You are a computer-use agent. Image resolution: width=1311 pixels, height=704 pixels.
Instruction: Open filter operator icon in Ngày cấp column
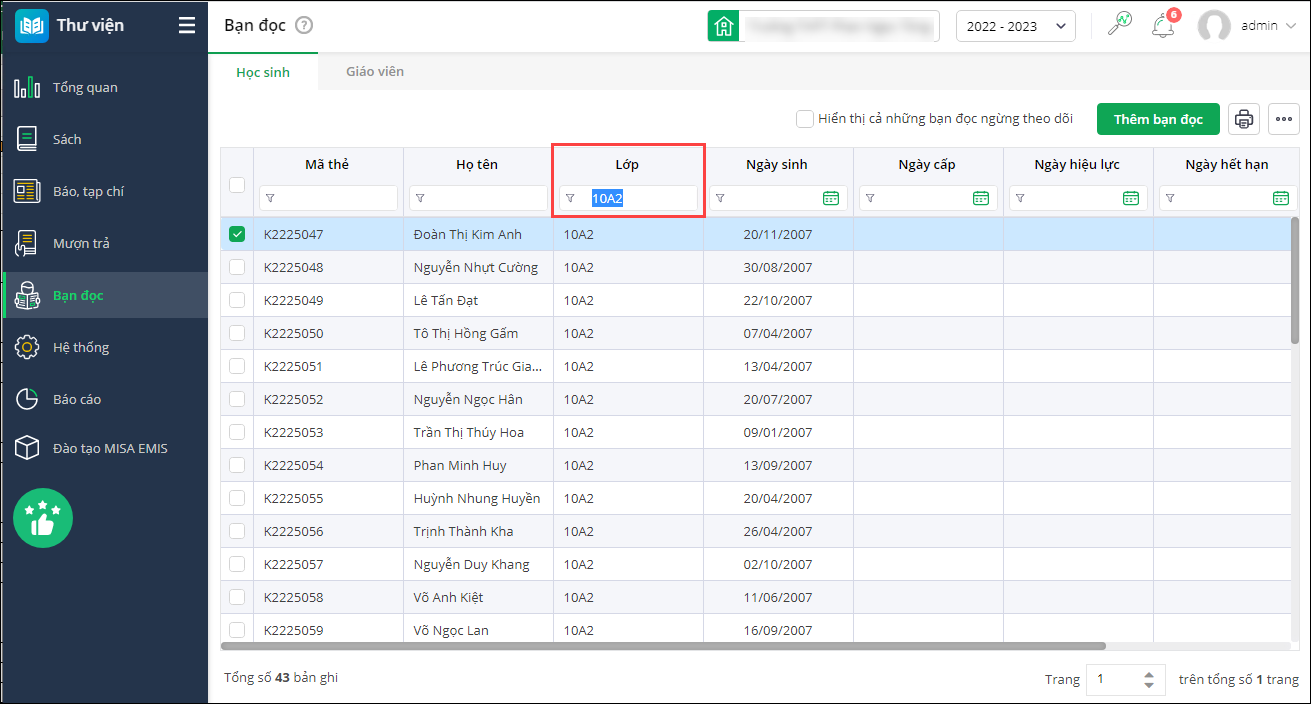tap(870, 198)
